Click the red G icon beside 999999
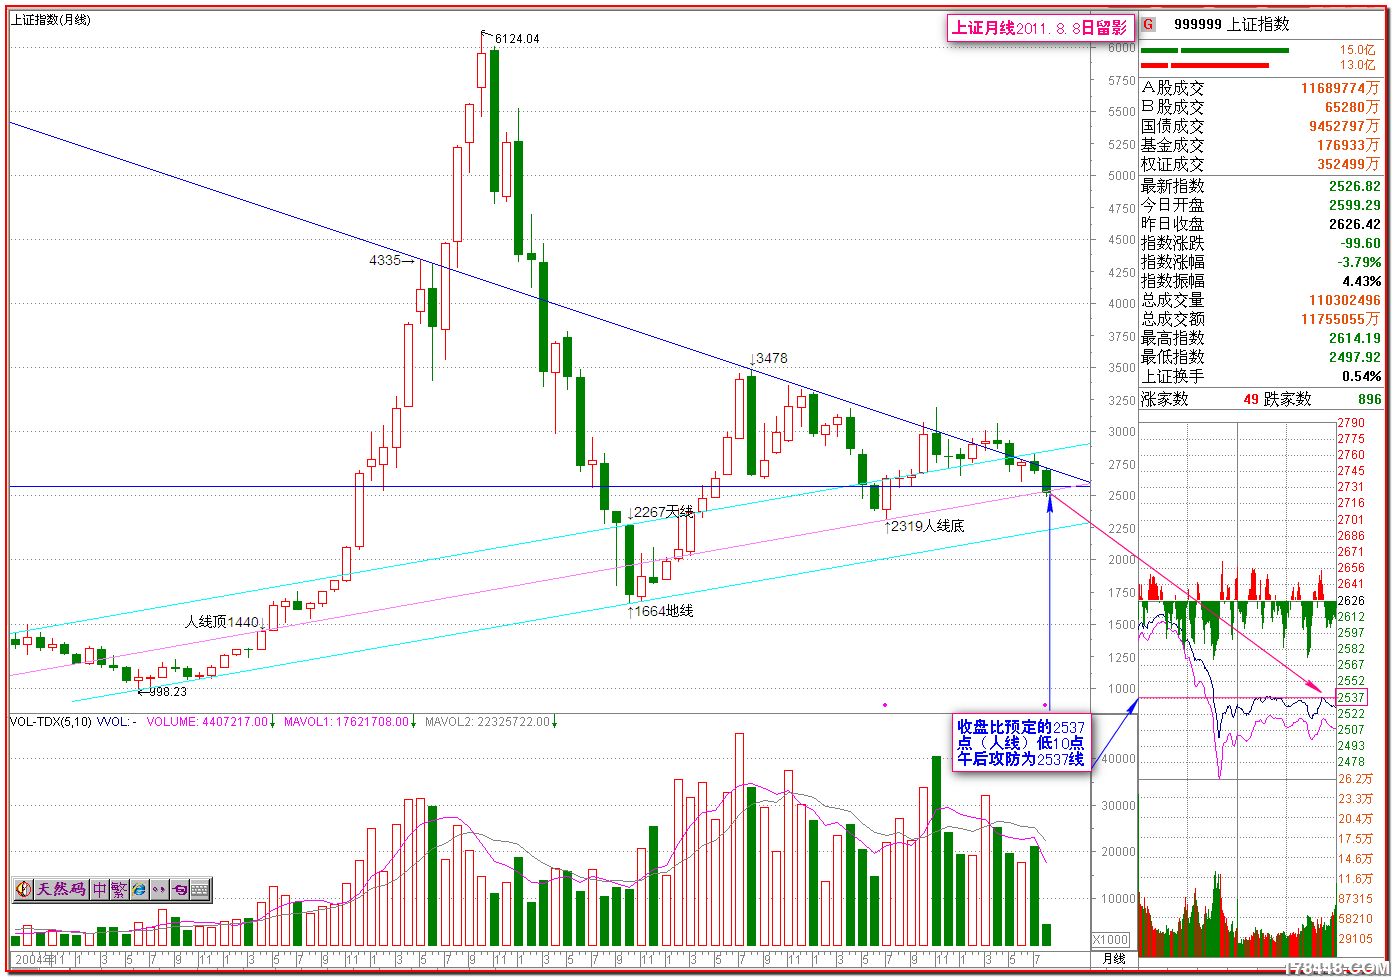Screen dimensions: 1393x978 tap(1149, 24)
